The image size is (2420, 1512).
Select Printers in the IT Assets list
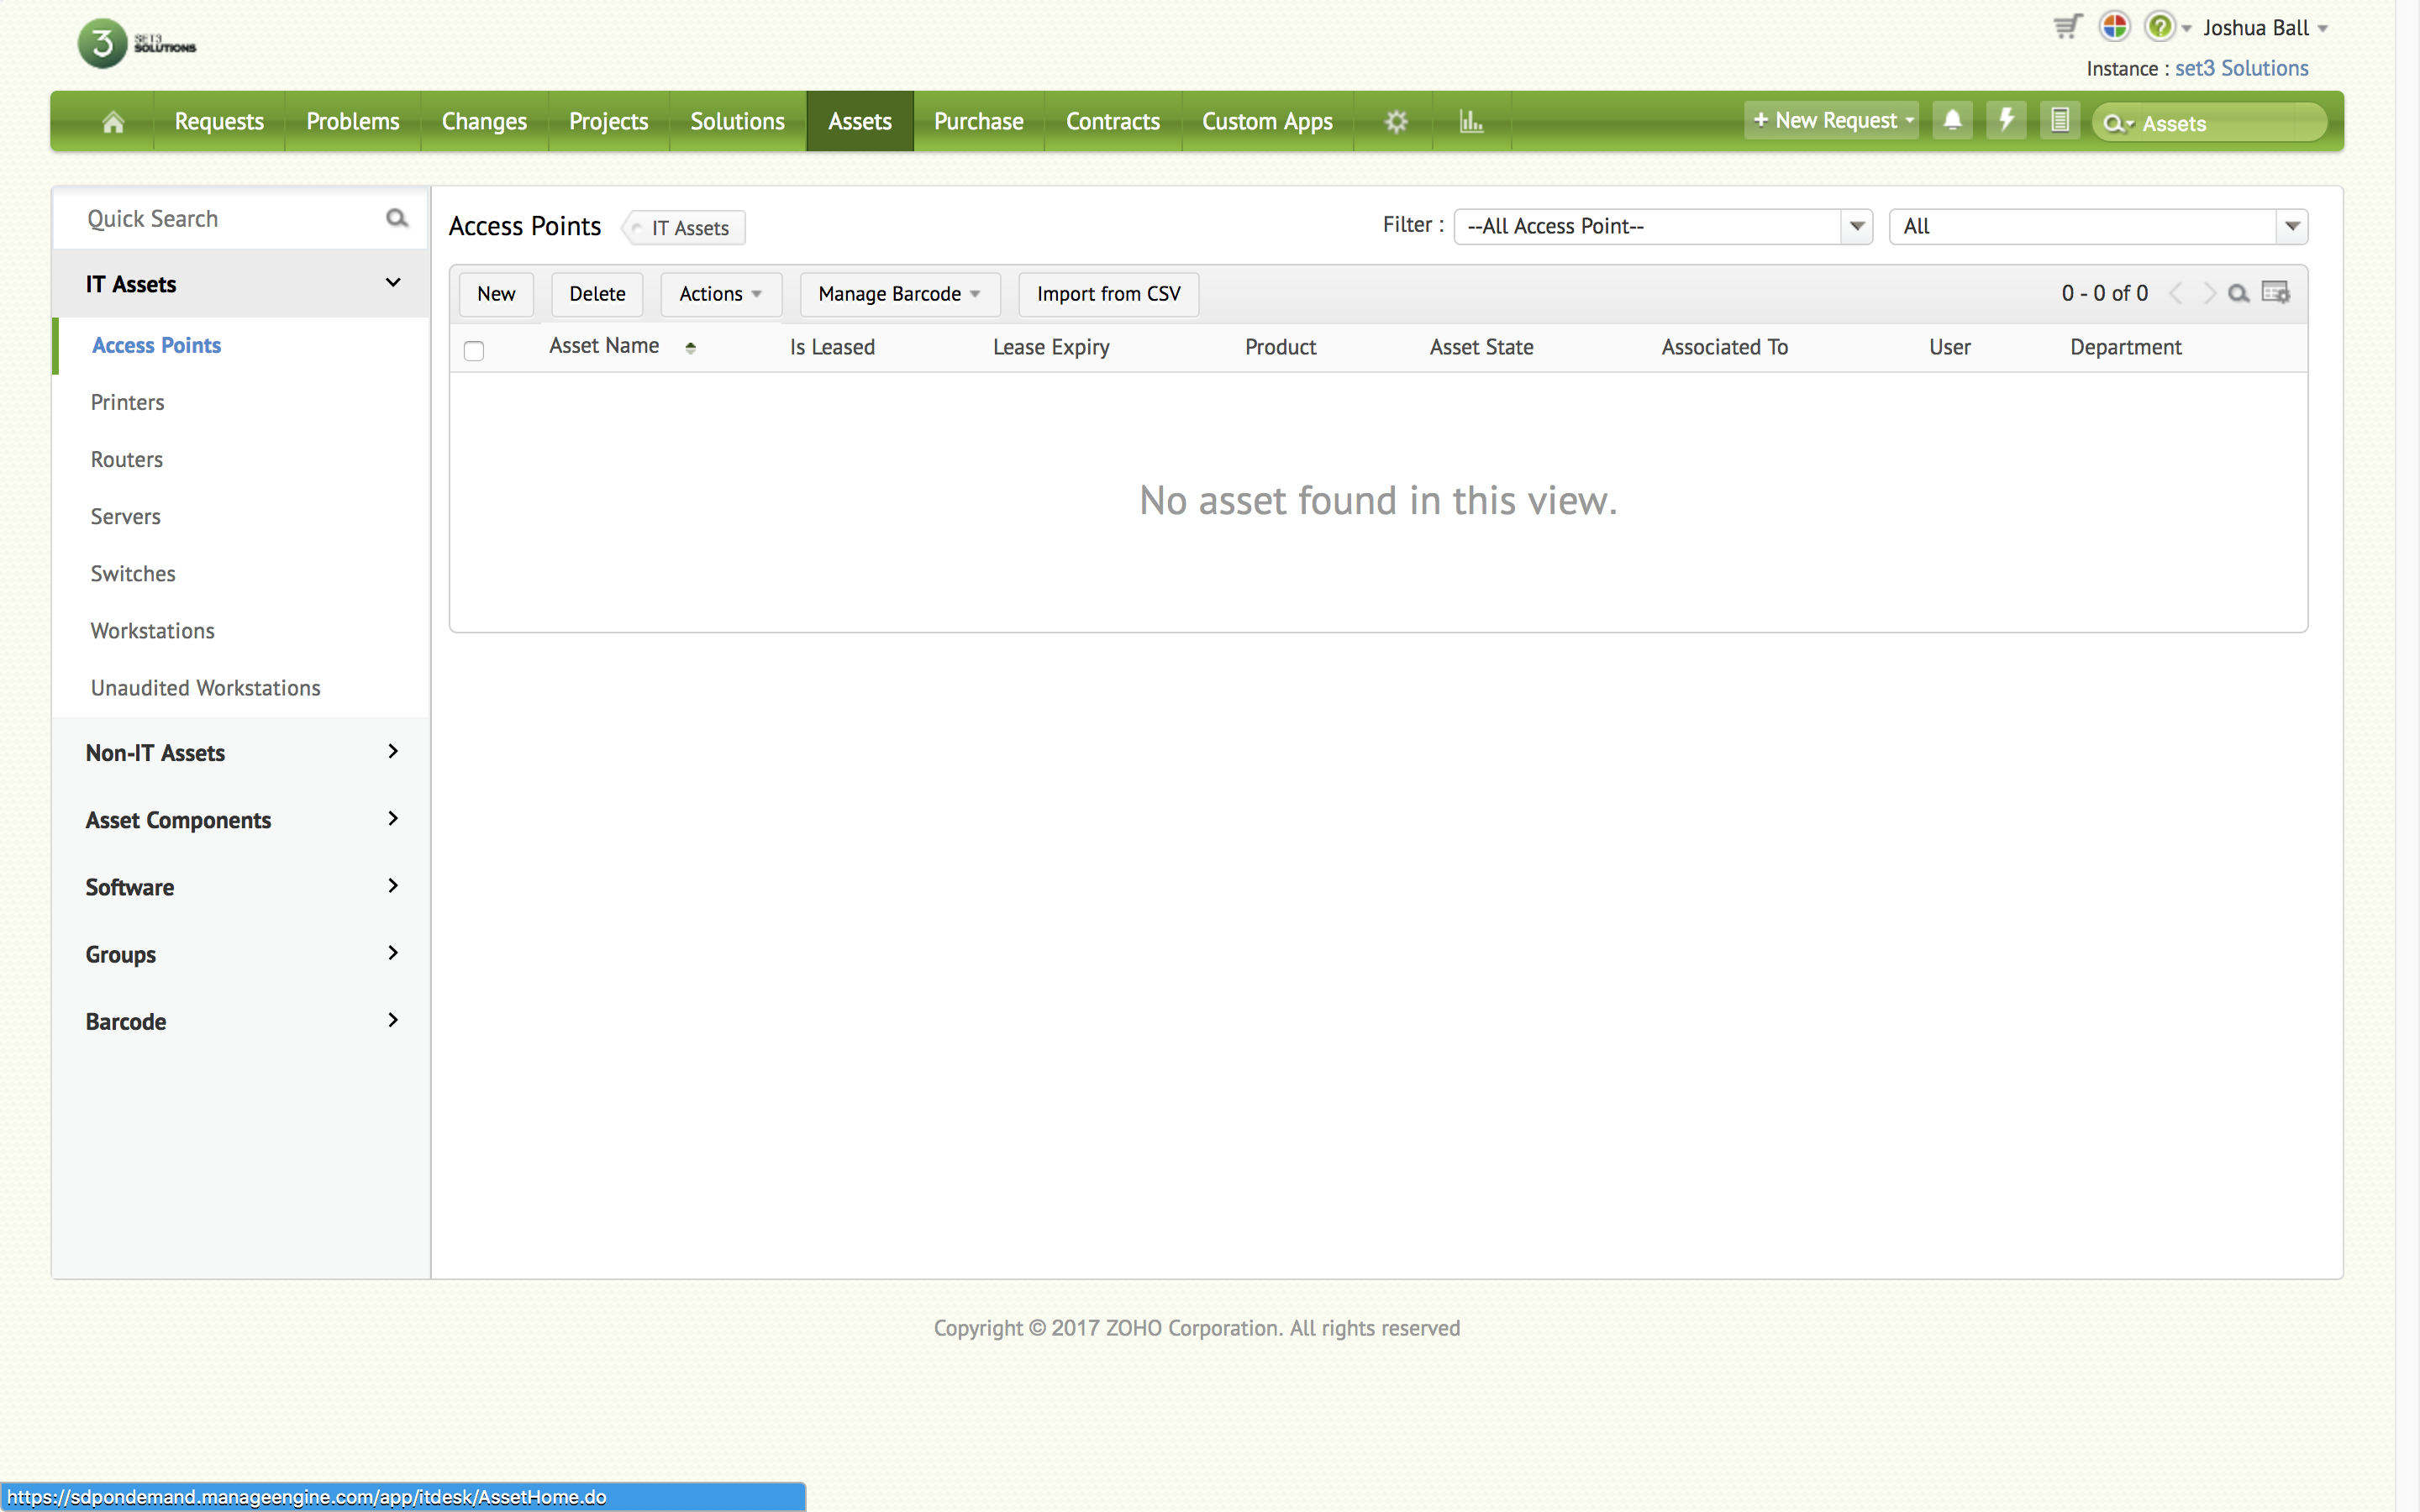point(127,402)
